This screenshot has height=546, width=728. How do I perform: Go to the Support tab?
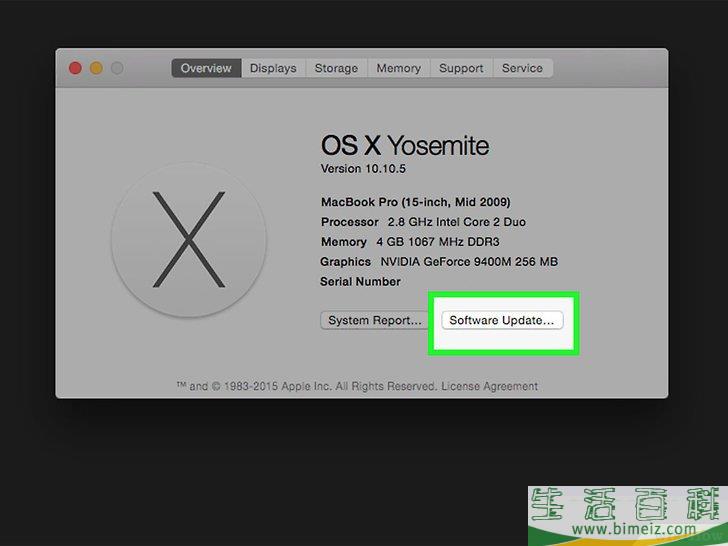click(461, 68)
